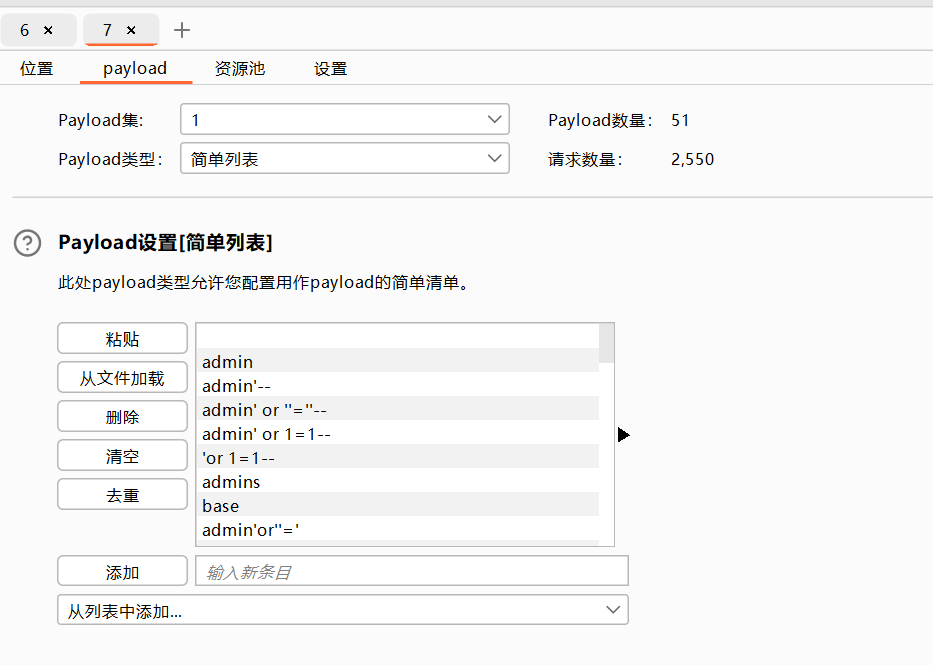Click the 去重 button
The image size is (933, 665).
click(123, 494)
